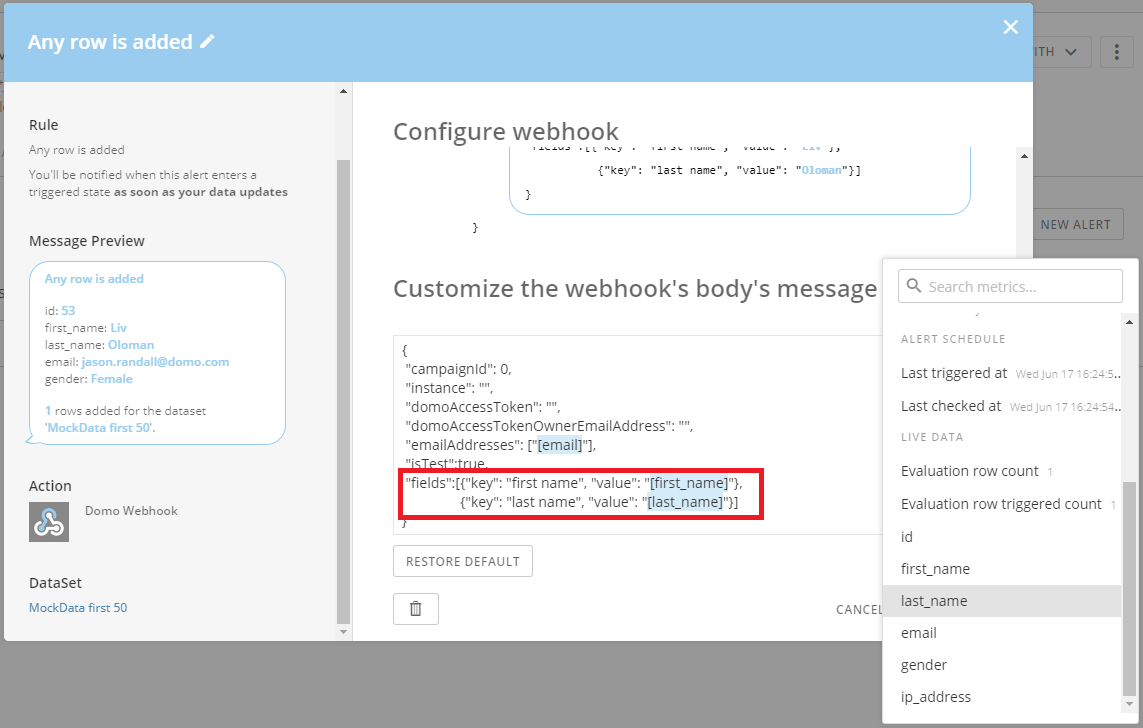Open the three-dot options menu top right
The height and width of the screenshot is (728, 1143).
pos(1116,51)
